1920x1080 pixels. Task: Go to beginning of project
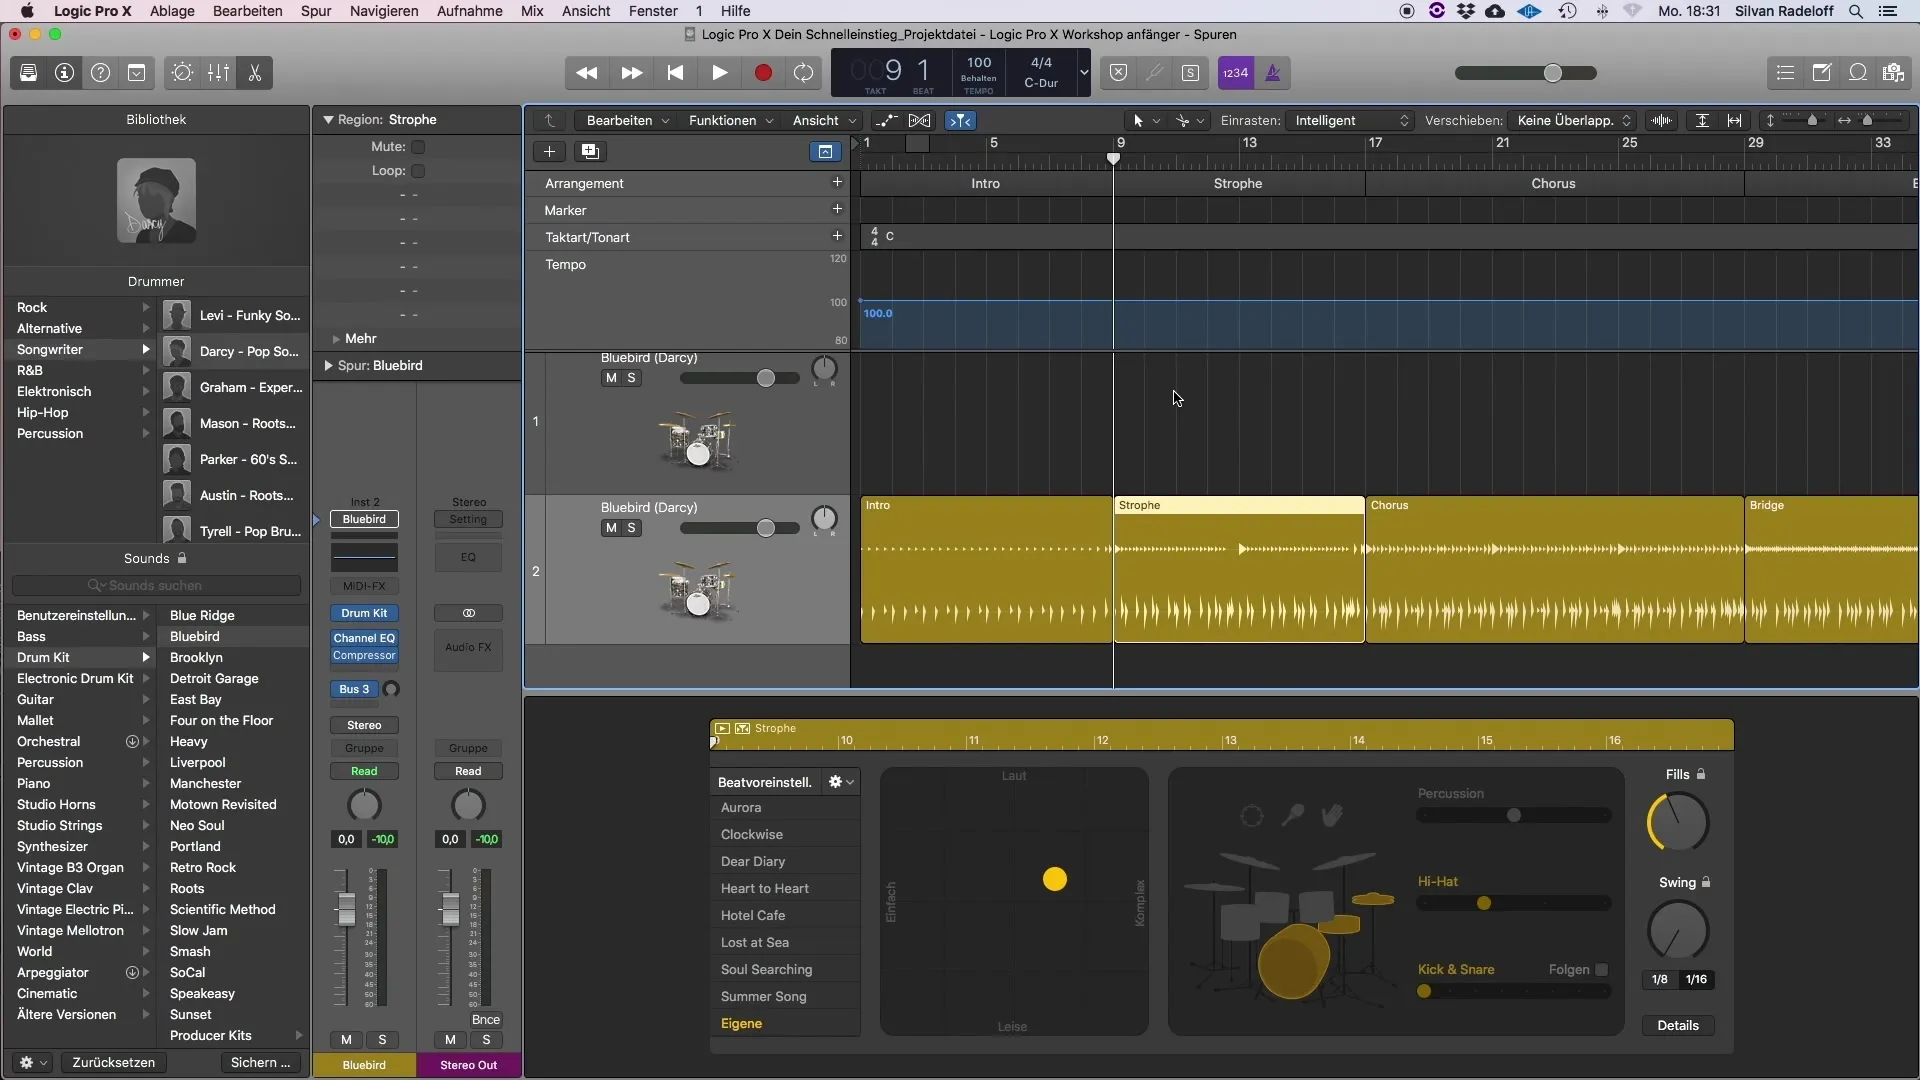675,73
